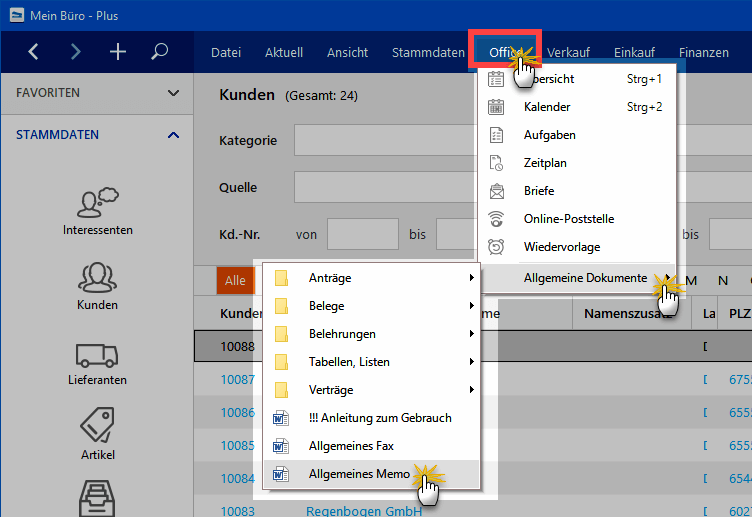Viewport: 752px width, 517px height.
Task: Expand the Anträge submenu arrow
Action: tap(472, 278)
